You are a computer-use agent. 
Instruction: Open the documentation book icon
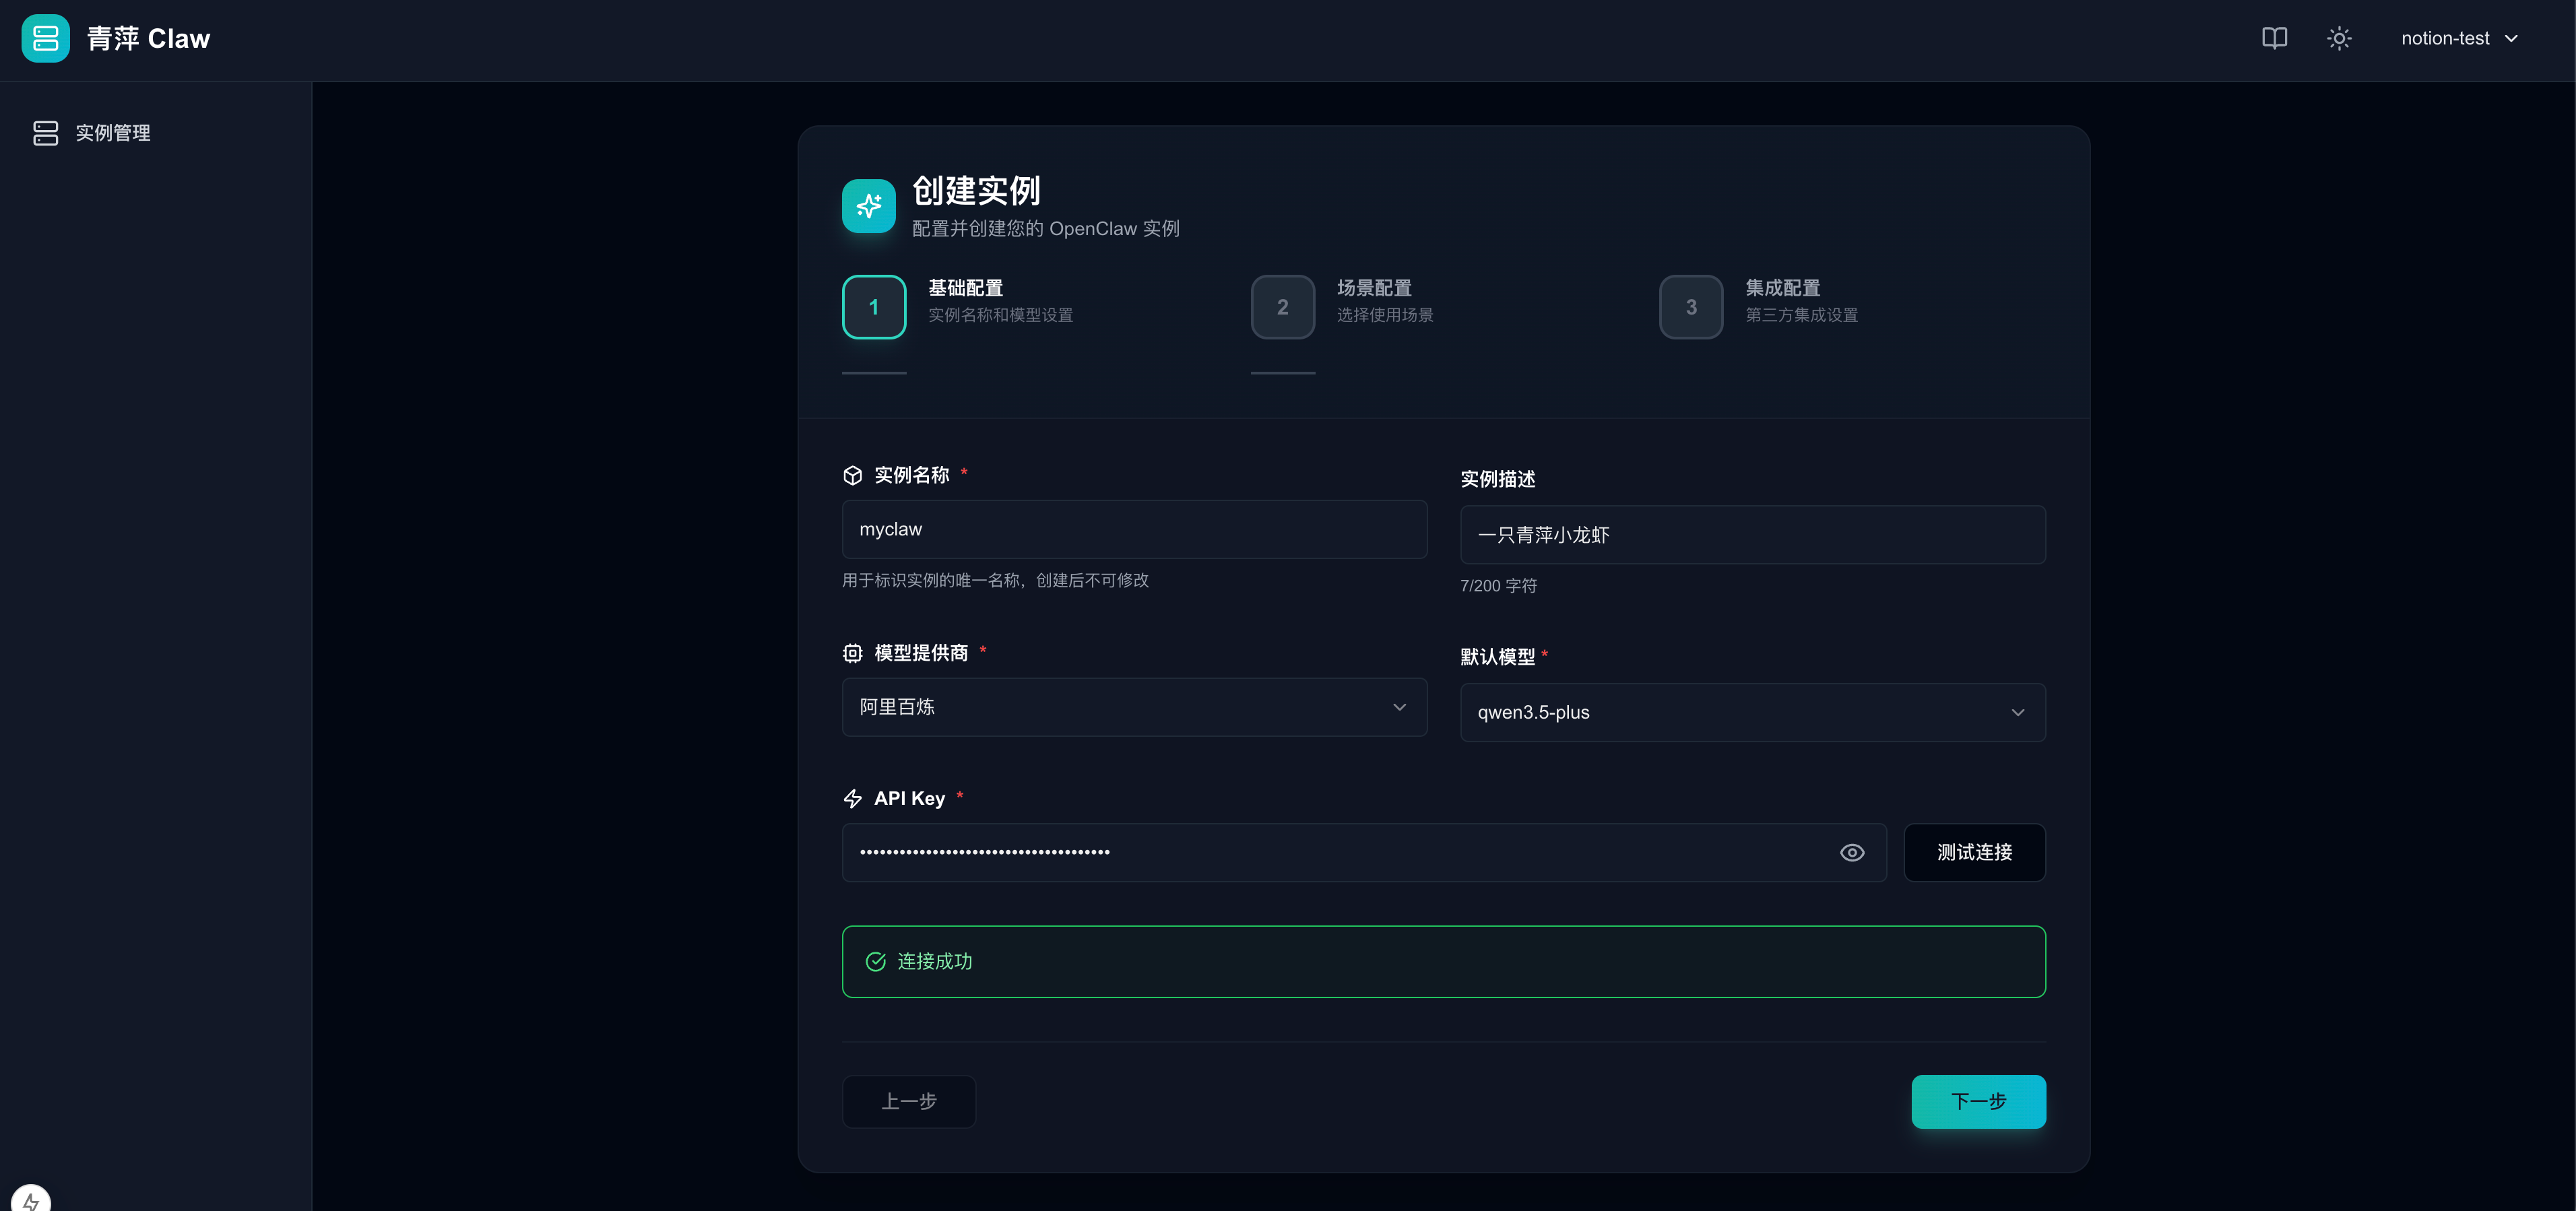tap(2274, 38)
